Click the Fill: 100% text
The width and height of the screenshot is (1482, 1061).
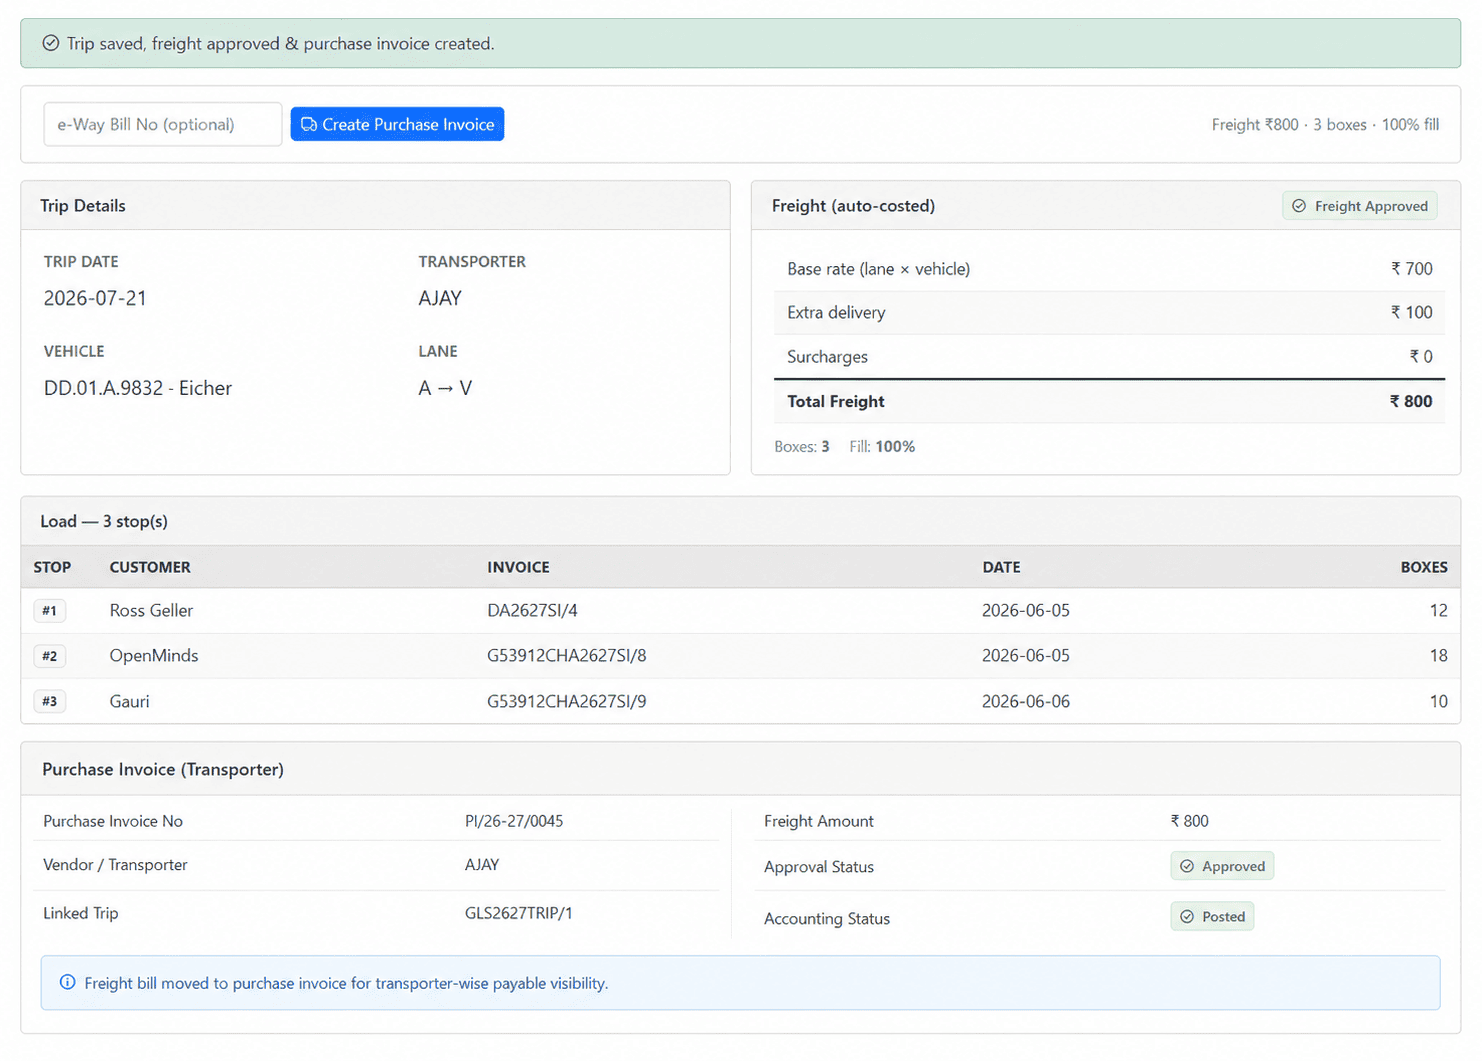click(x=882, y=446)
